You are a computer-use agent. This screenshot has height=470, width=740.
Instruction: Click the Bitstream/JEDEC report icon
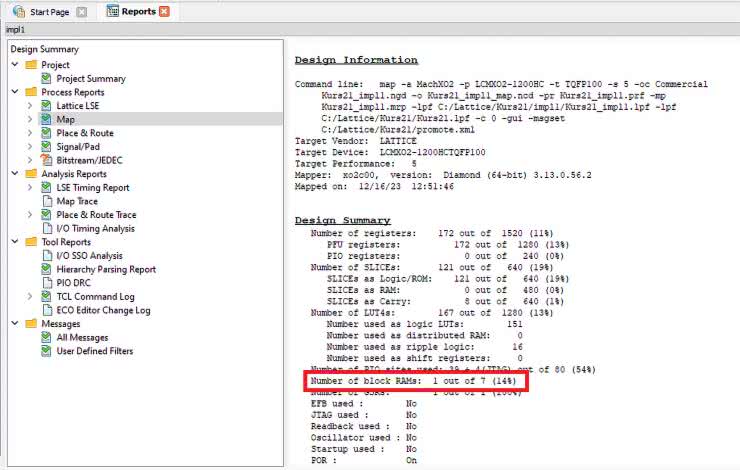coord(46,160)
